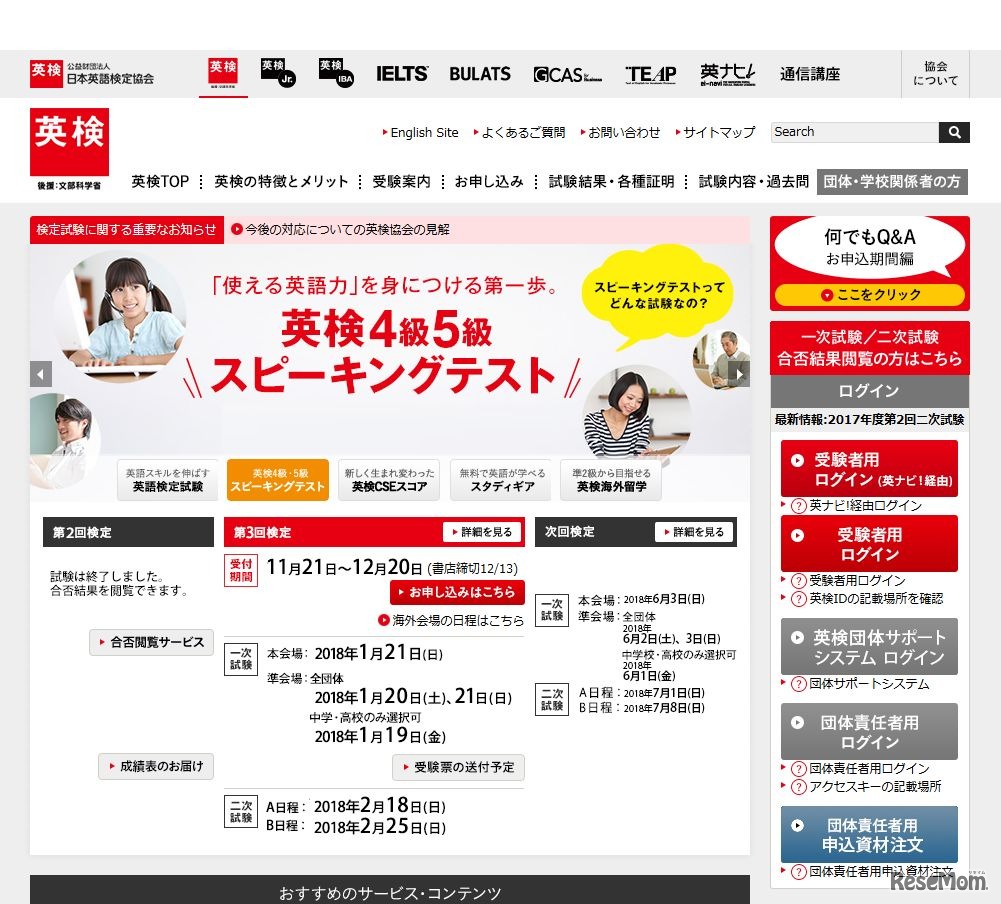Click the お申し込みはこちら button

pyautogui.click(x=458, y=592)
